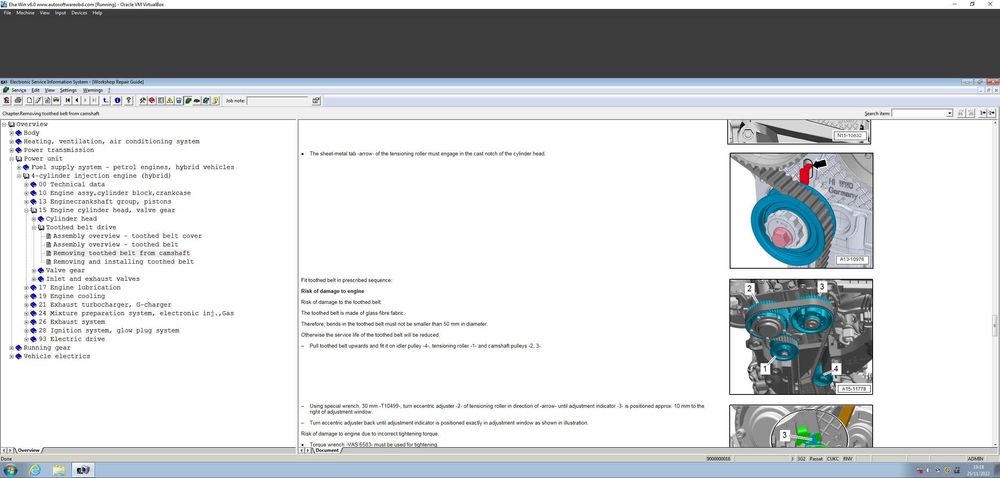Switch to the Overview tab

[x=28, y=450]
